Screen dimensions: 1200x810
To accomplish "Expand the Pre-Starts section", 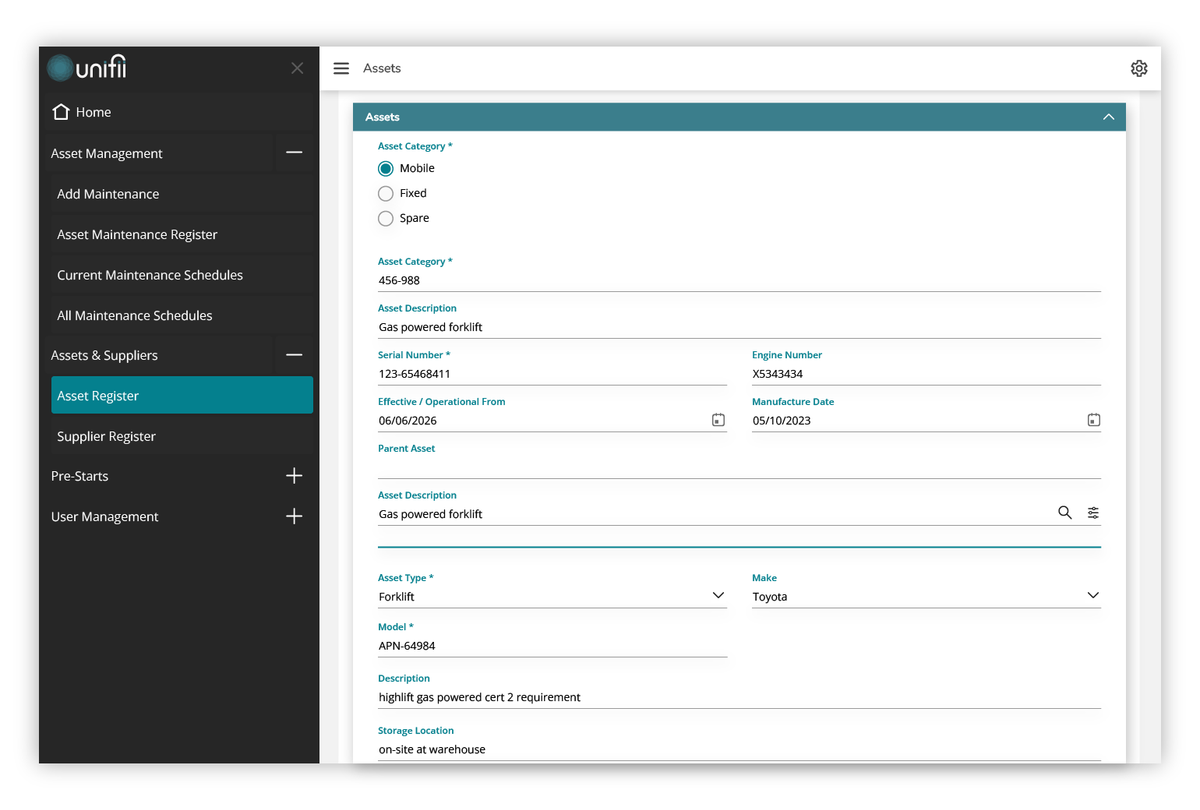I will coord(294,476).
